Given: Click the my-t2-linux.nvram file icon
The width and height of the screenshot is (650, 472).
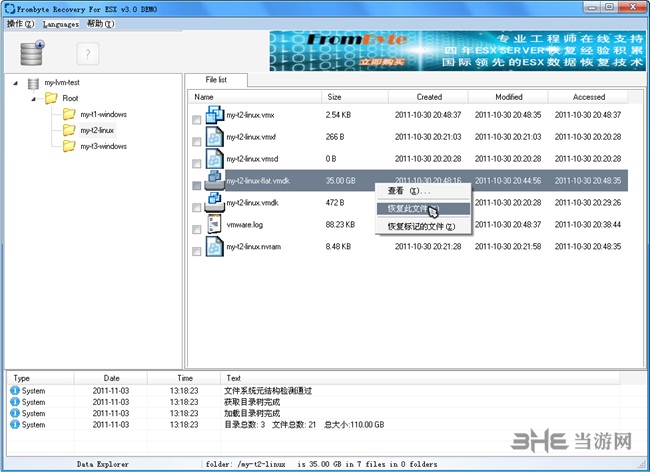Looking at the screenshot, I should point(215,247).
